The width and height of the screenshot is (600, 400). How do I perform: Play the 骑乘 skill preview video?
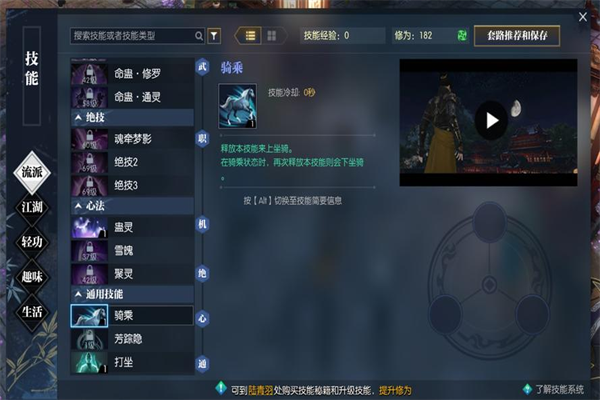point(491,121)
